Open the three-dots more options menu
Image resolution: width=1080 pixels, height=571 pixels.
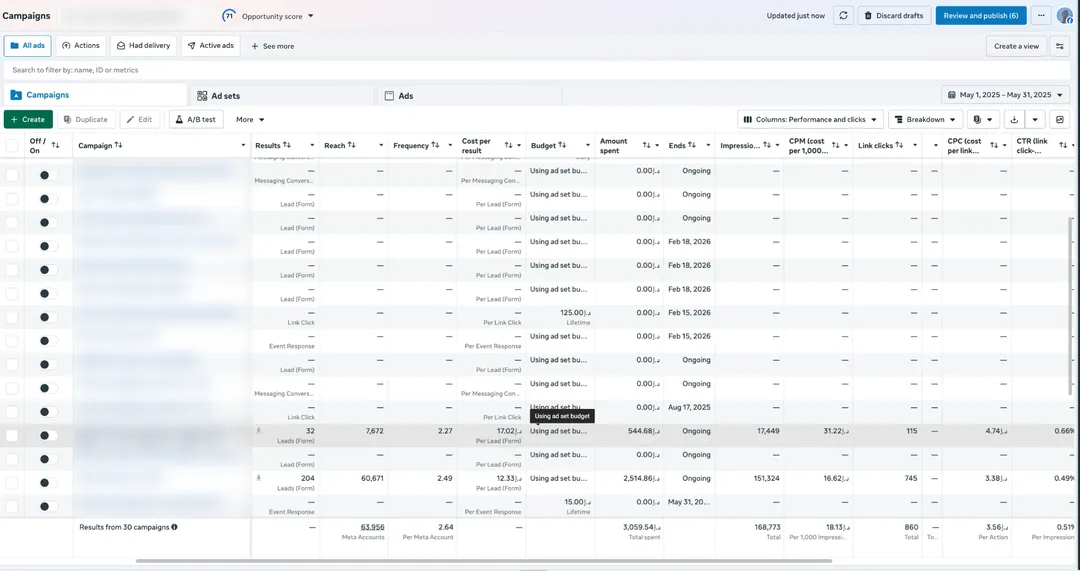coord(1041,16)
